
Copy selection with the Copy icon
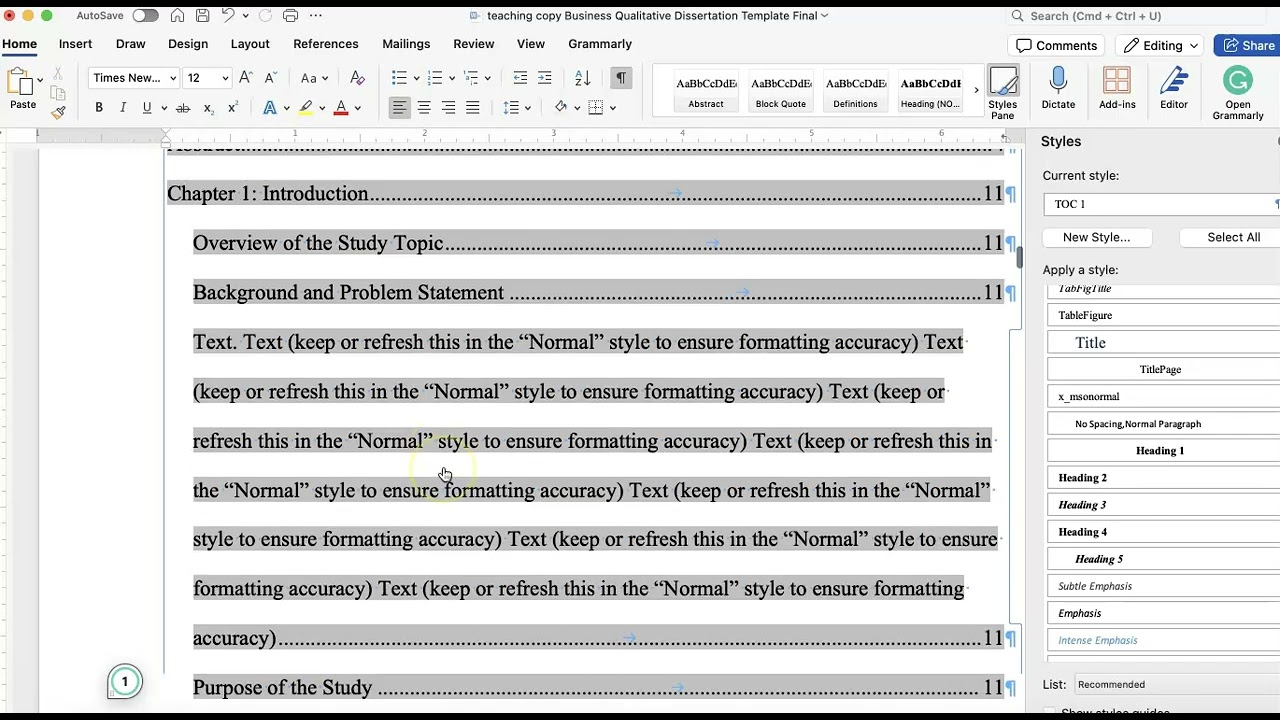pos(58,94)
